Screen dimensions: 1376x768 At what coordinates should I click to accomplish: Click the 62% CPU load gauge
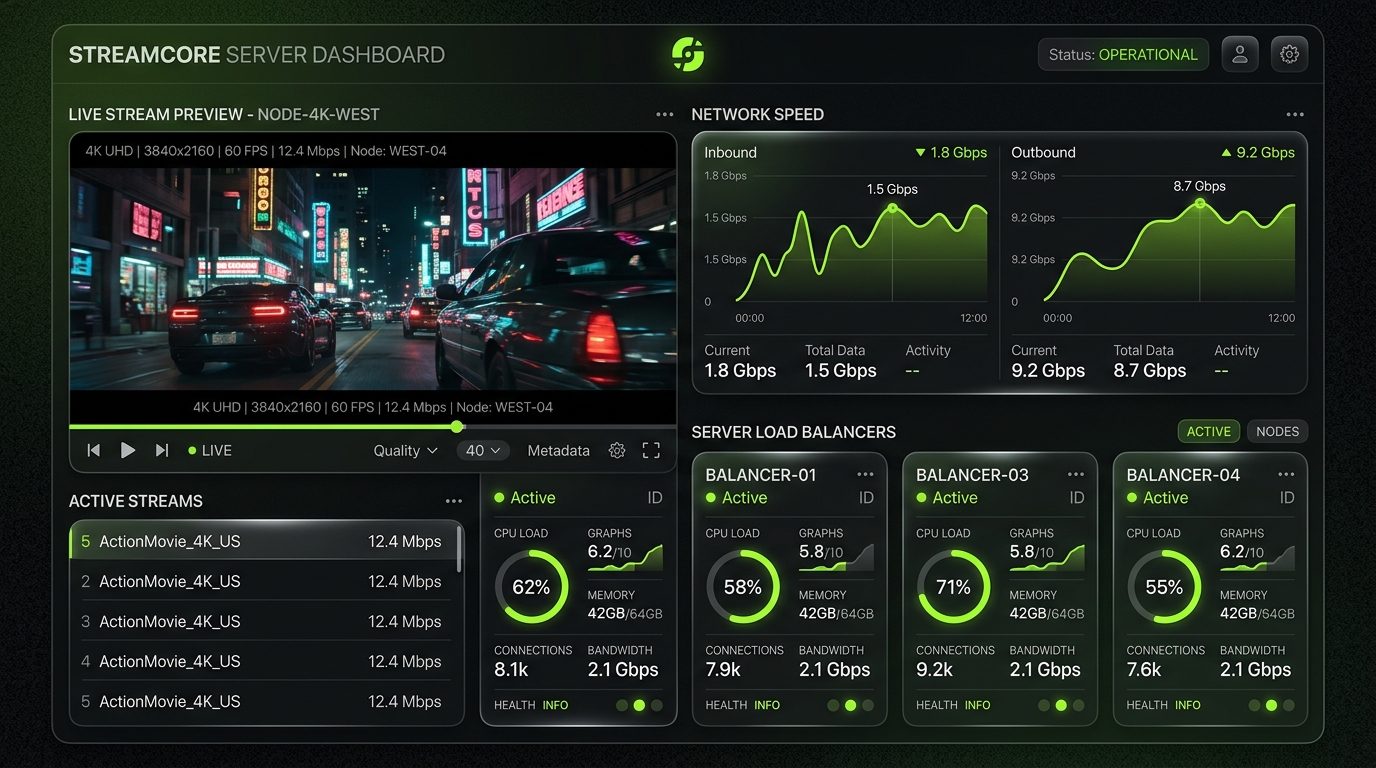pyautogui.click(x=531, y=587)
